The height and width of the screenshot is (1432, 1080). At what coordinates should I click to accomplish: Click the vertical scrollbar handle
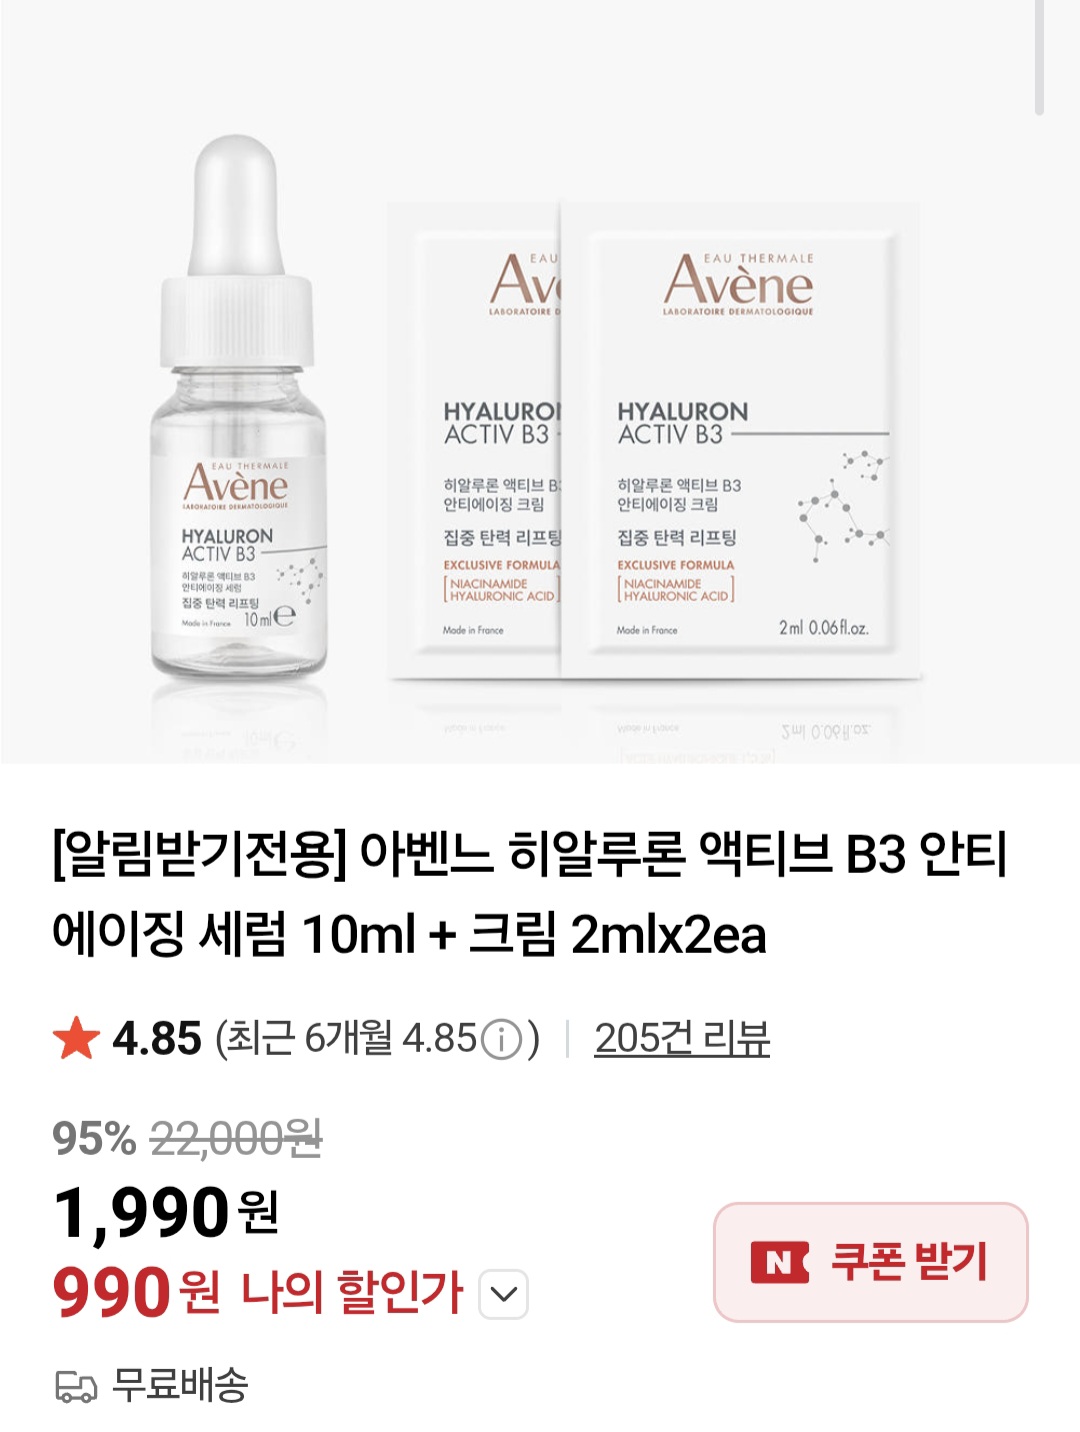coord(1040,57)
